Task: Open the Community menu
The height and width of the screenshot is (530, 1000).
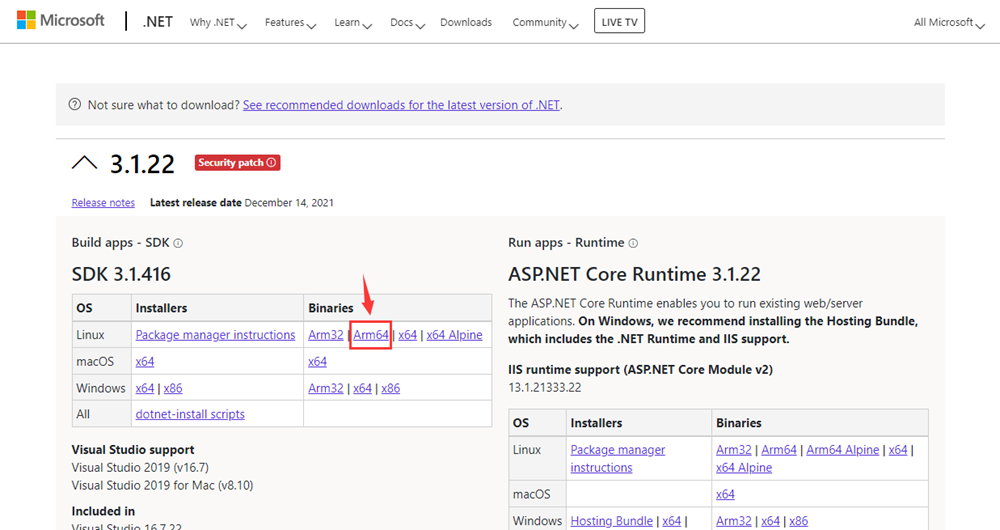Action: [x=545, y=22]
